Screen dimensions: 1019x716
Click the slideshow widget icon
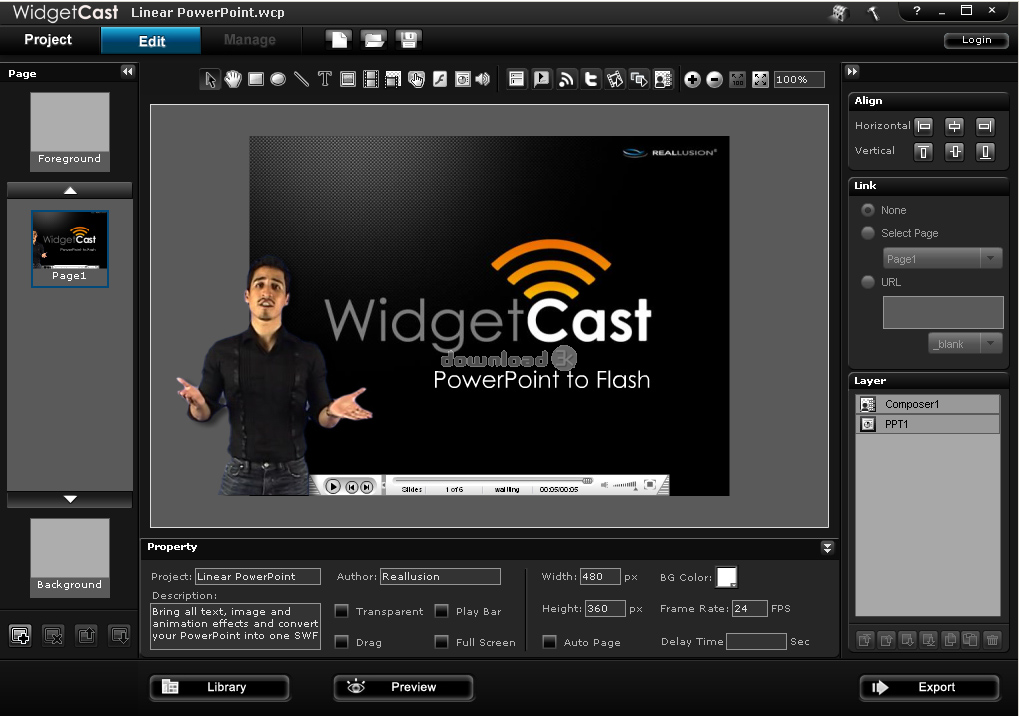[x=639, y=79]
